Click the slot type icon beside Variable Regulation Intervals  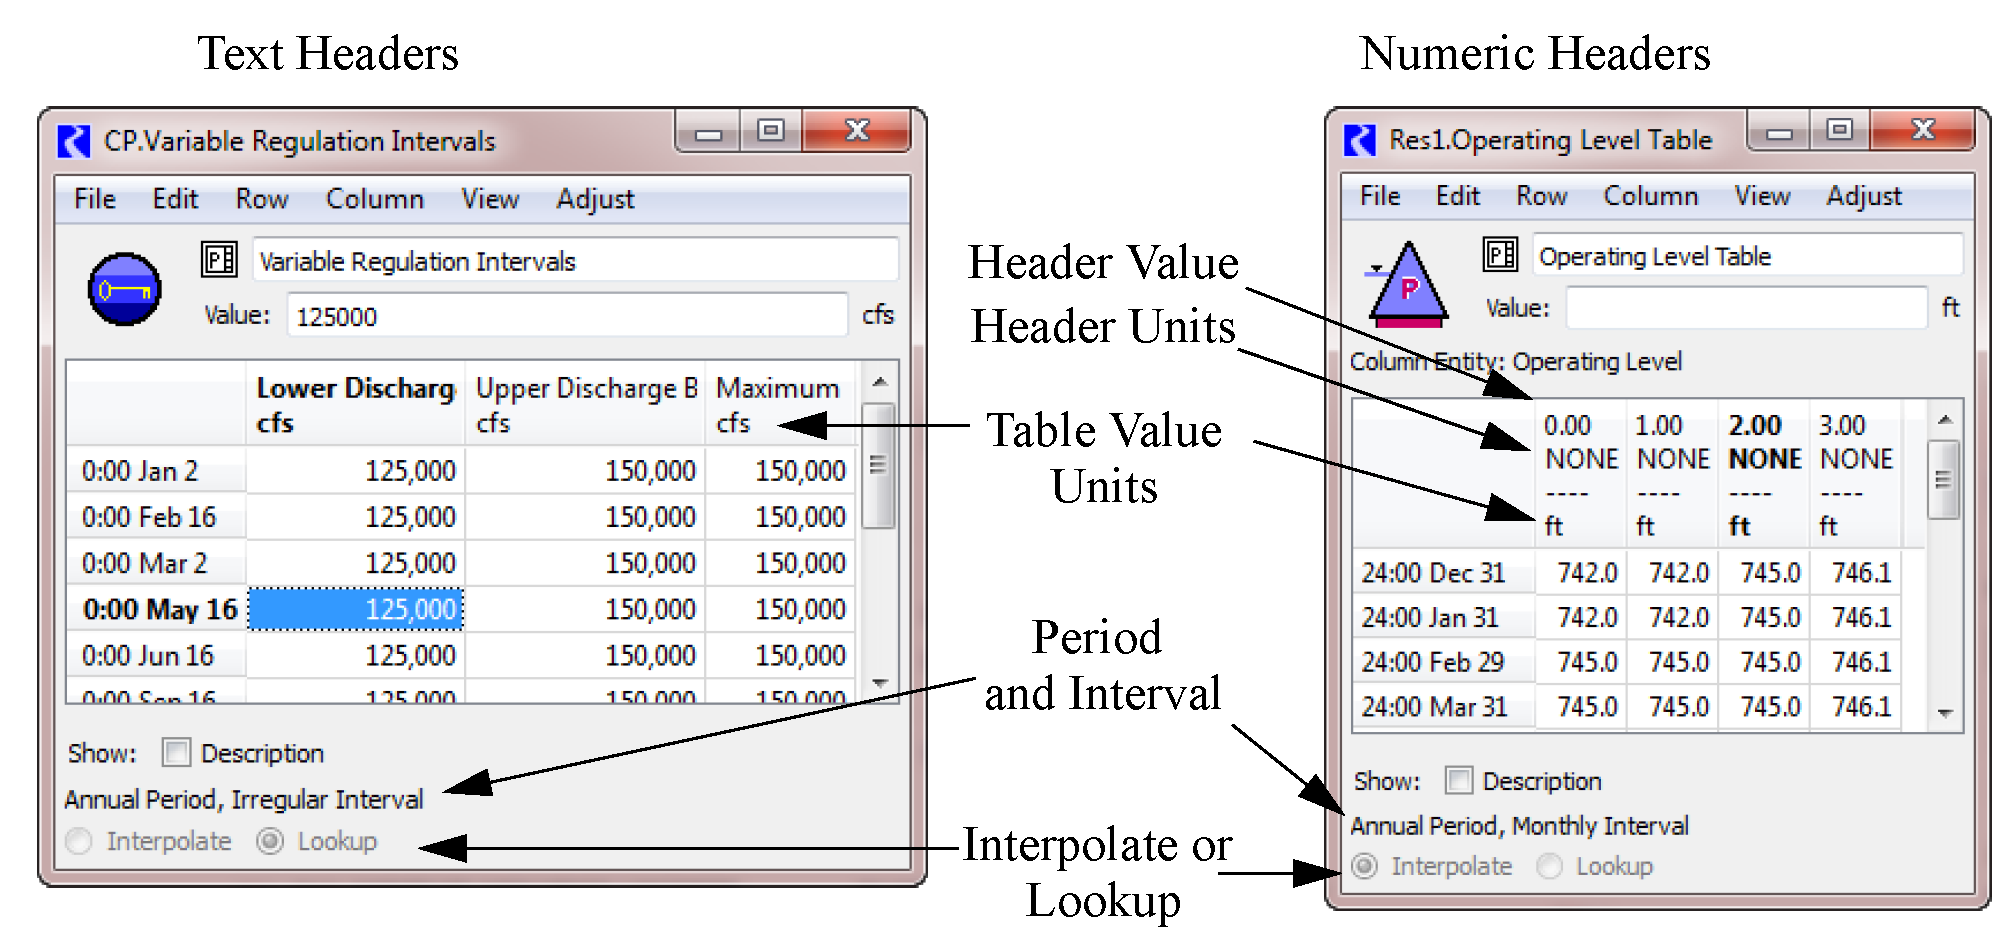click(x=219, y=260)
